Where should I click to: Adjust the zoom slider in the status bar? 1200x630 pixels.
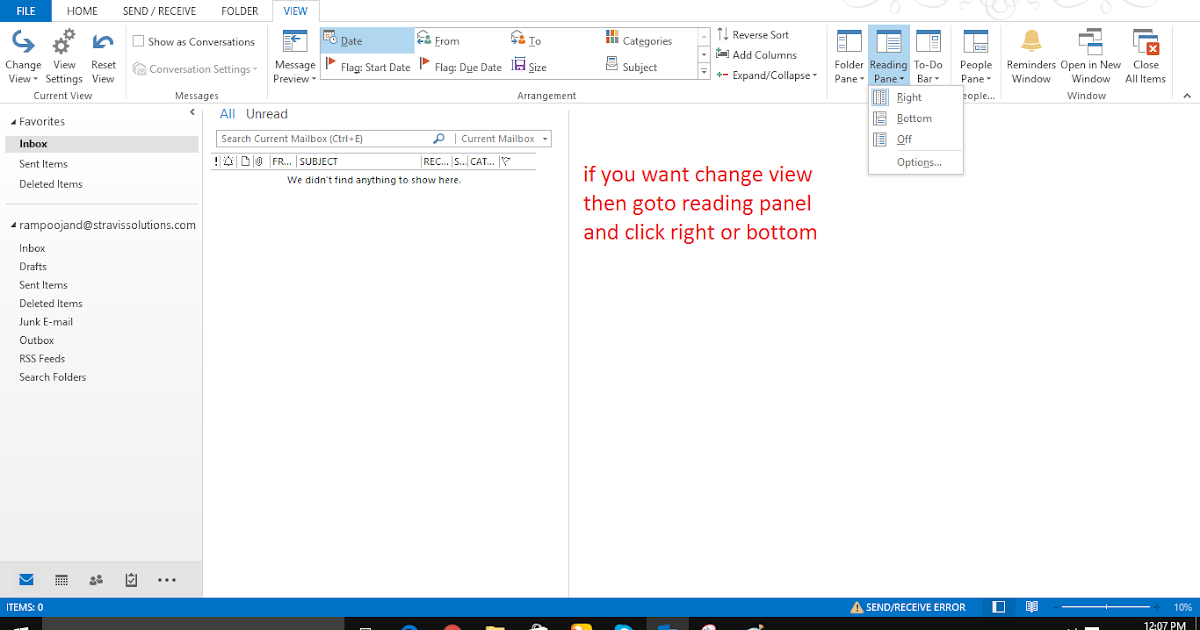(x=1108, y=606)
